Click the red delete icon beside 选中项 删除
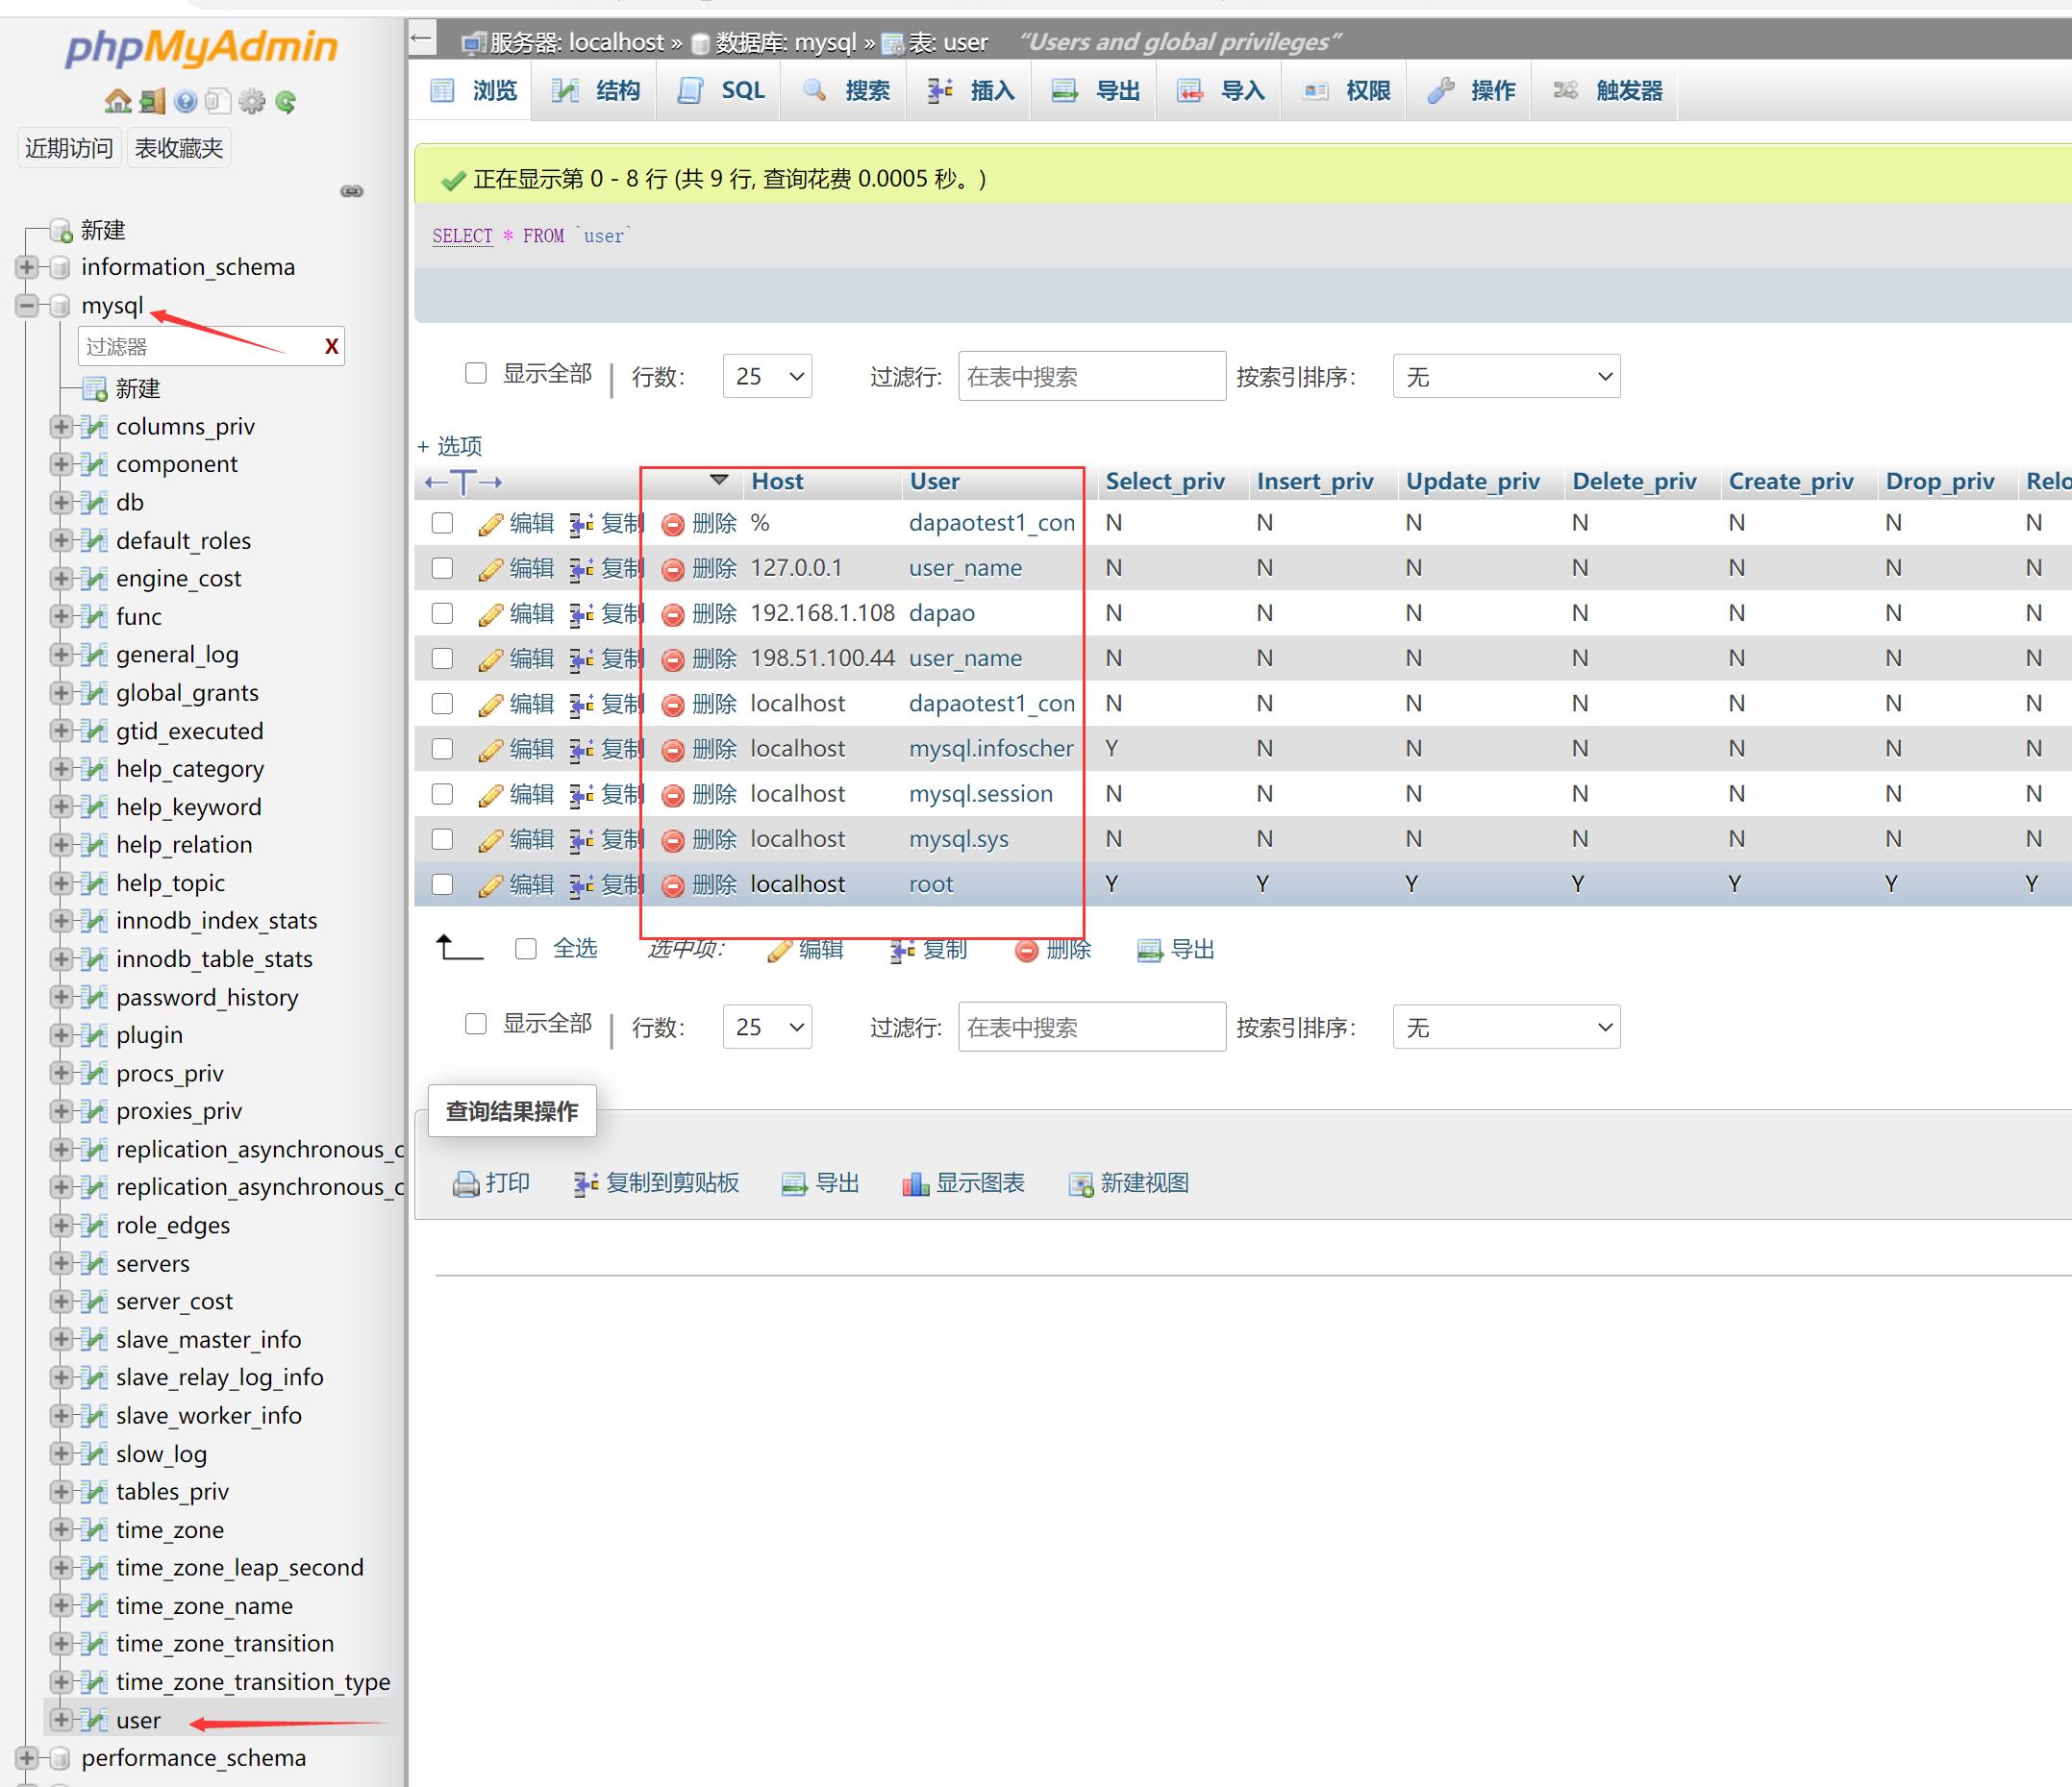 pos(1026,950)
